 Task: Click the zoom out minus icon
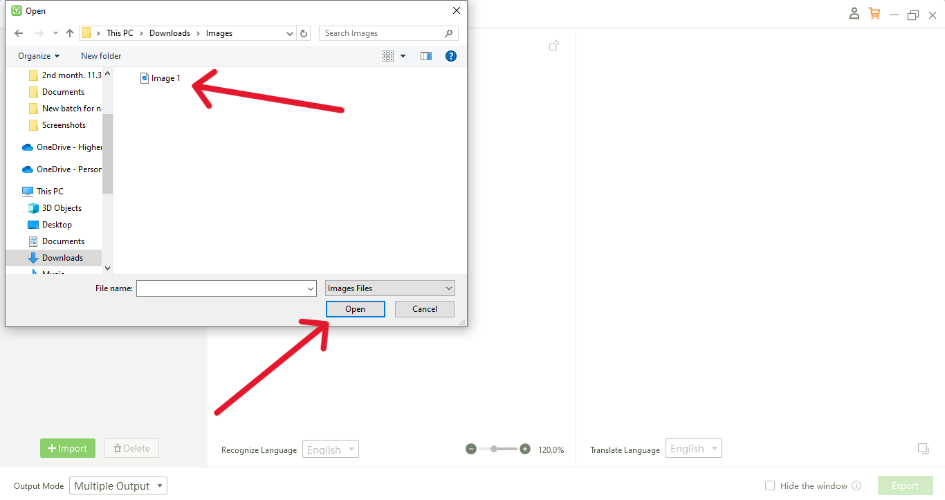[x=471, y=449]
